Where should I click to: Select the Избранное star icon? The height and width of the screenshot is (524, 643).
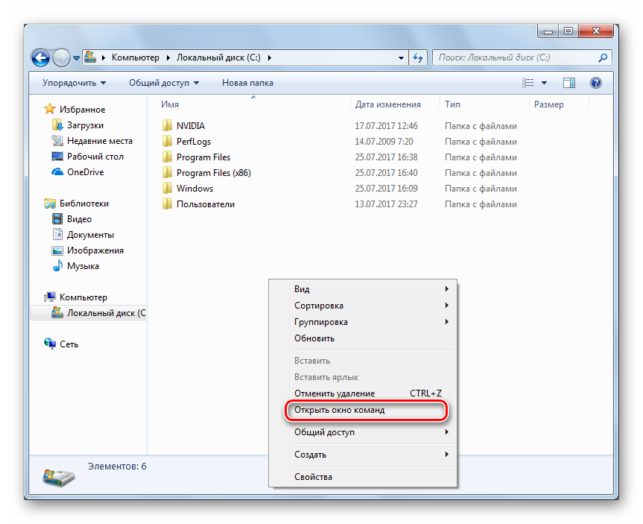[50, 109]
